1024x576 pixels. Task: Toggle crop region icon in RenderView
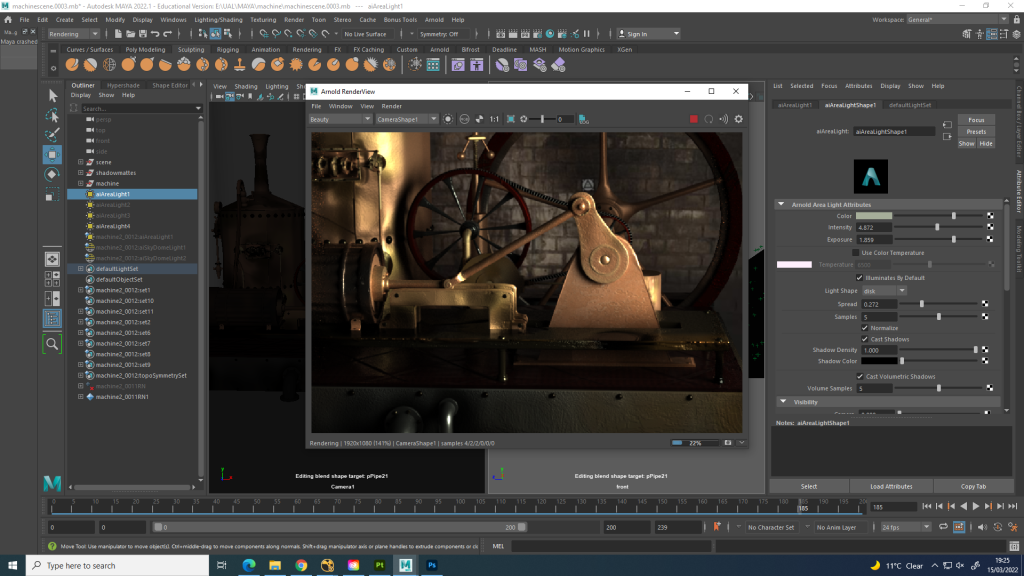click(510, 119)
